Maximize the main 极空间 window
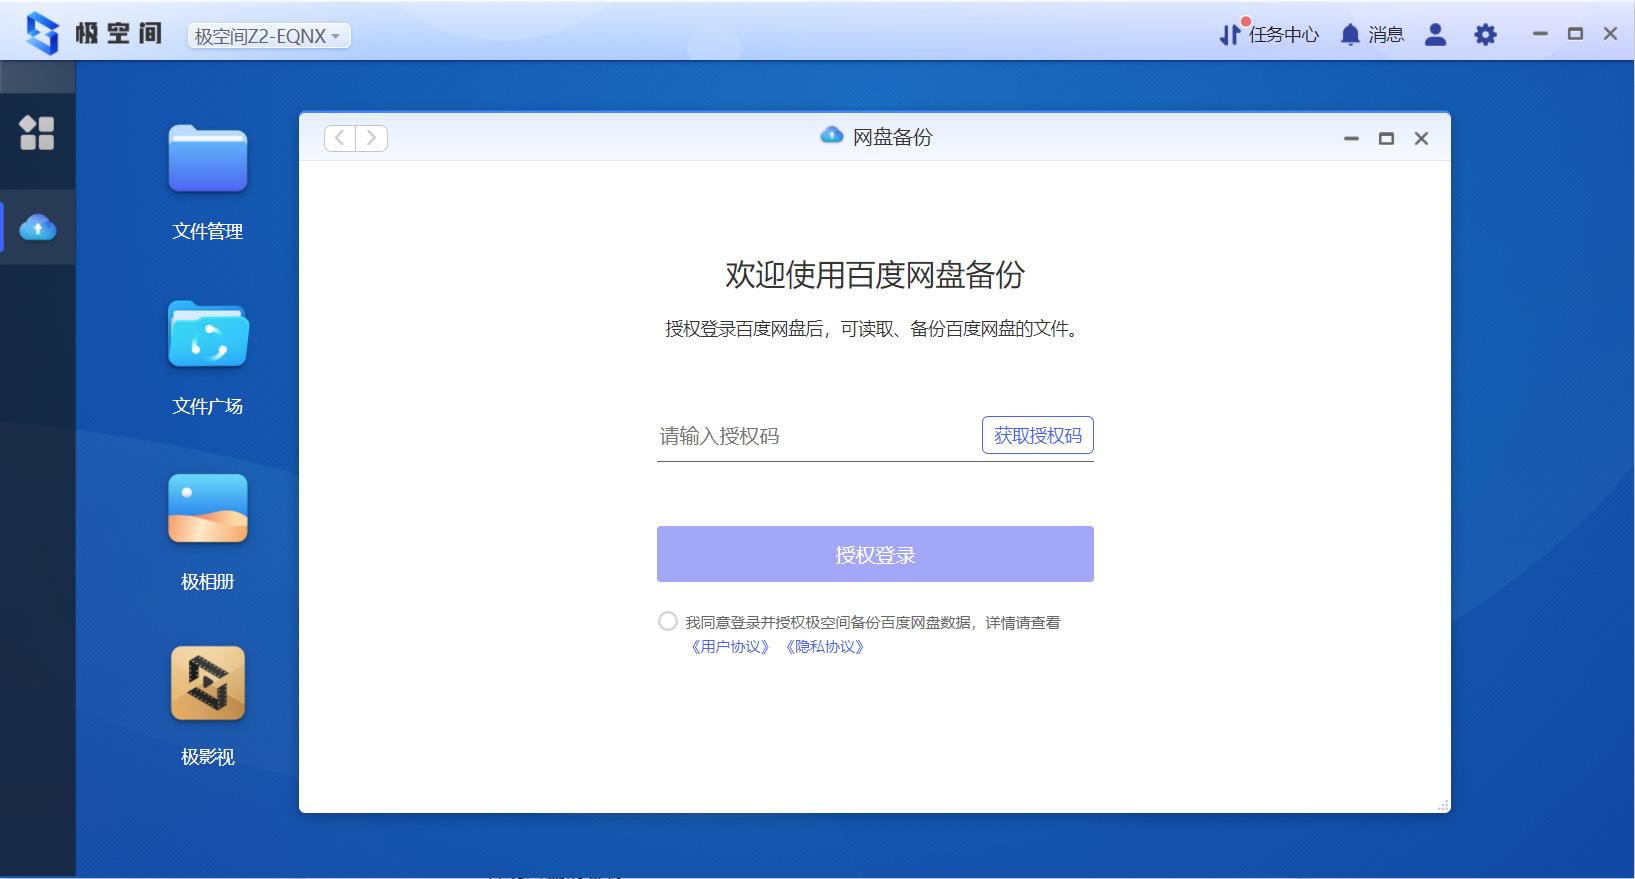 (1575, 33)
